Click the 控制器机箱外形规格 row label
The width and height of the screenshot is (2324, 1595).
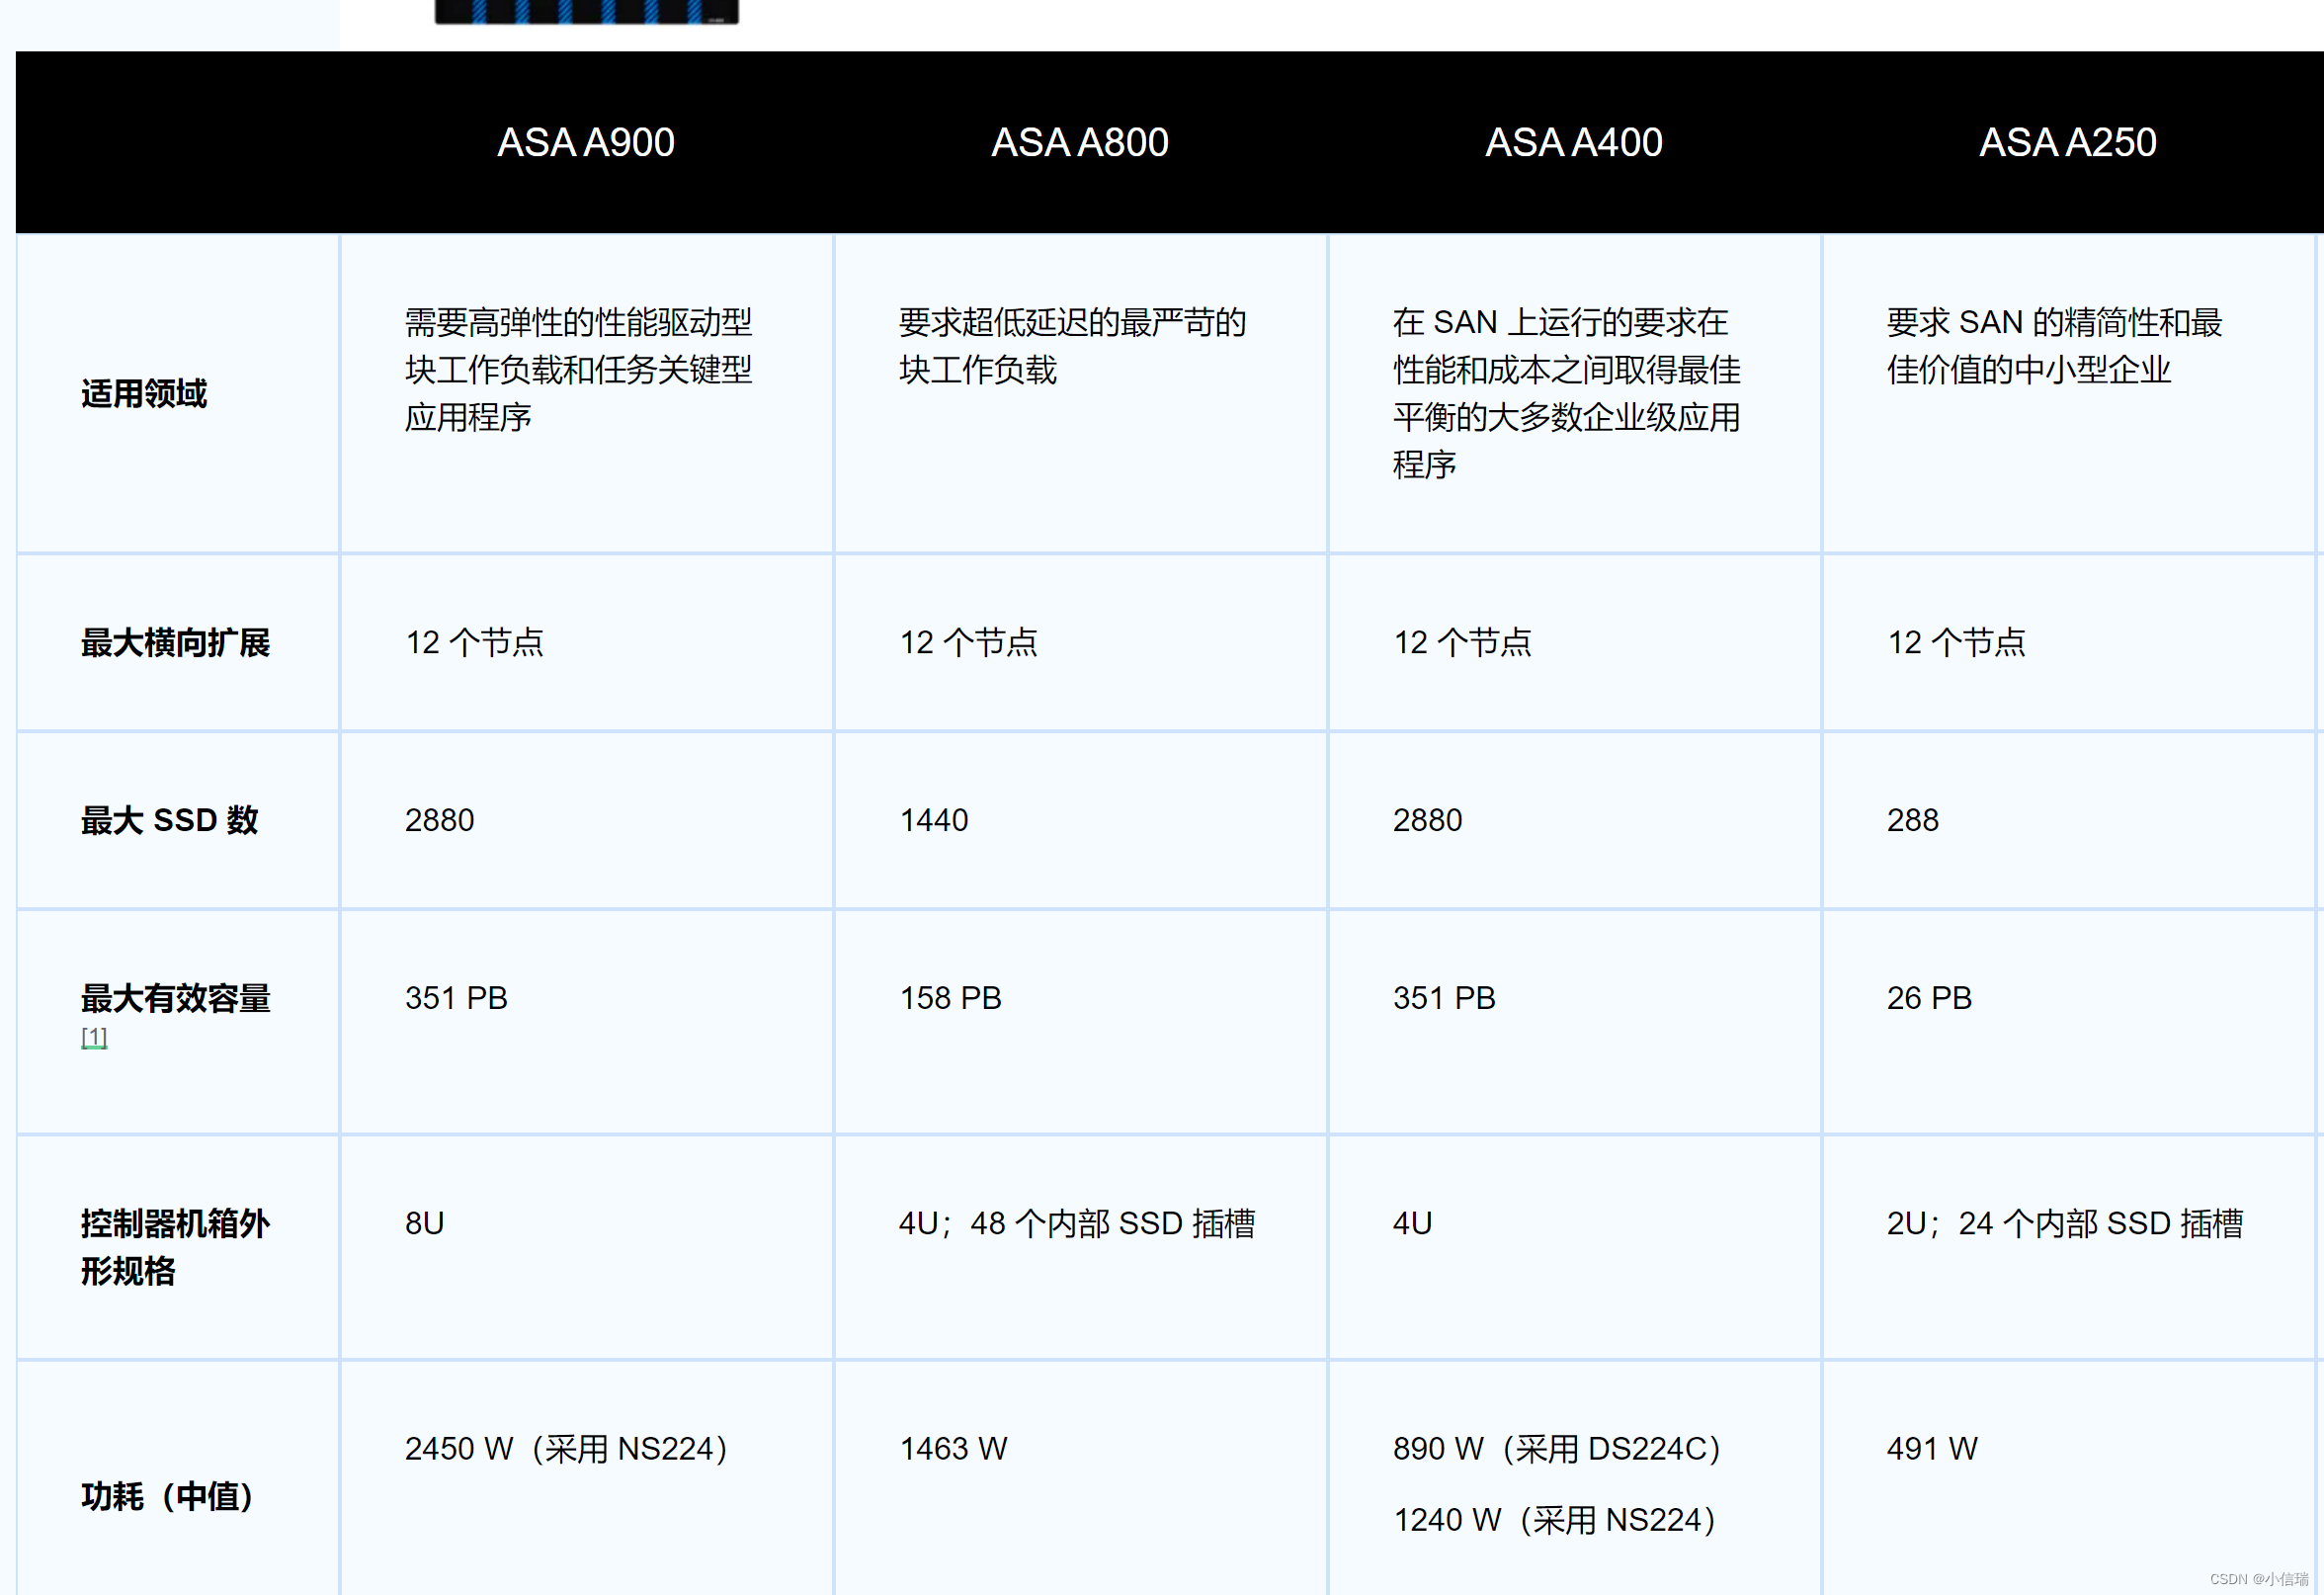tap(176, 1247)
